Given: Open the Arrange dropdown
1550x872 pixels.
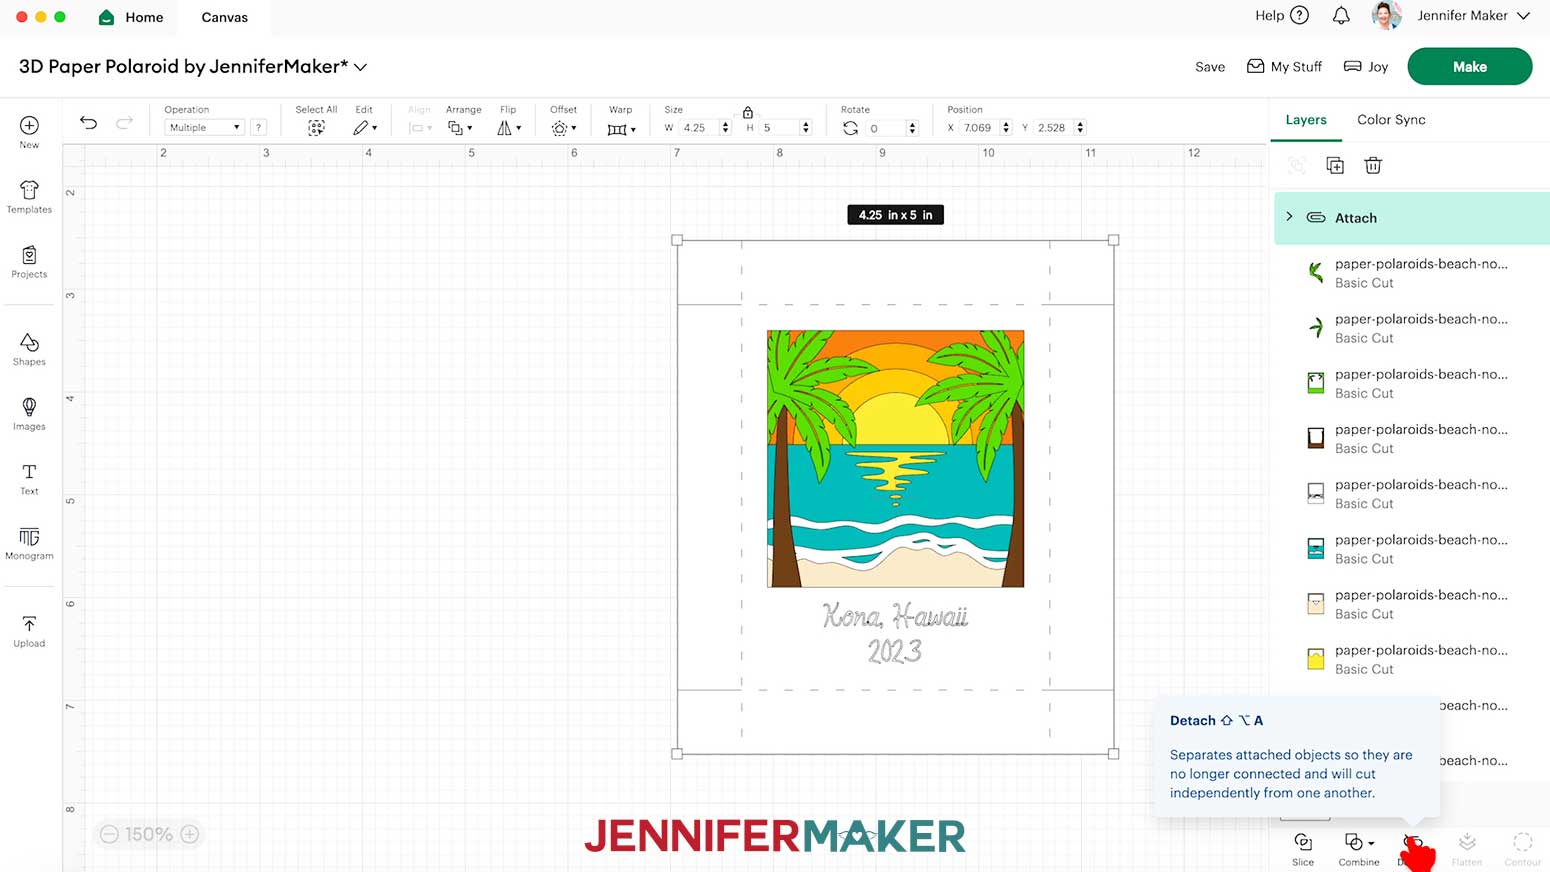Looking at the screenshot, I should click(460, 128).
